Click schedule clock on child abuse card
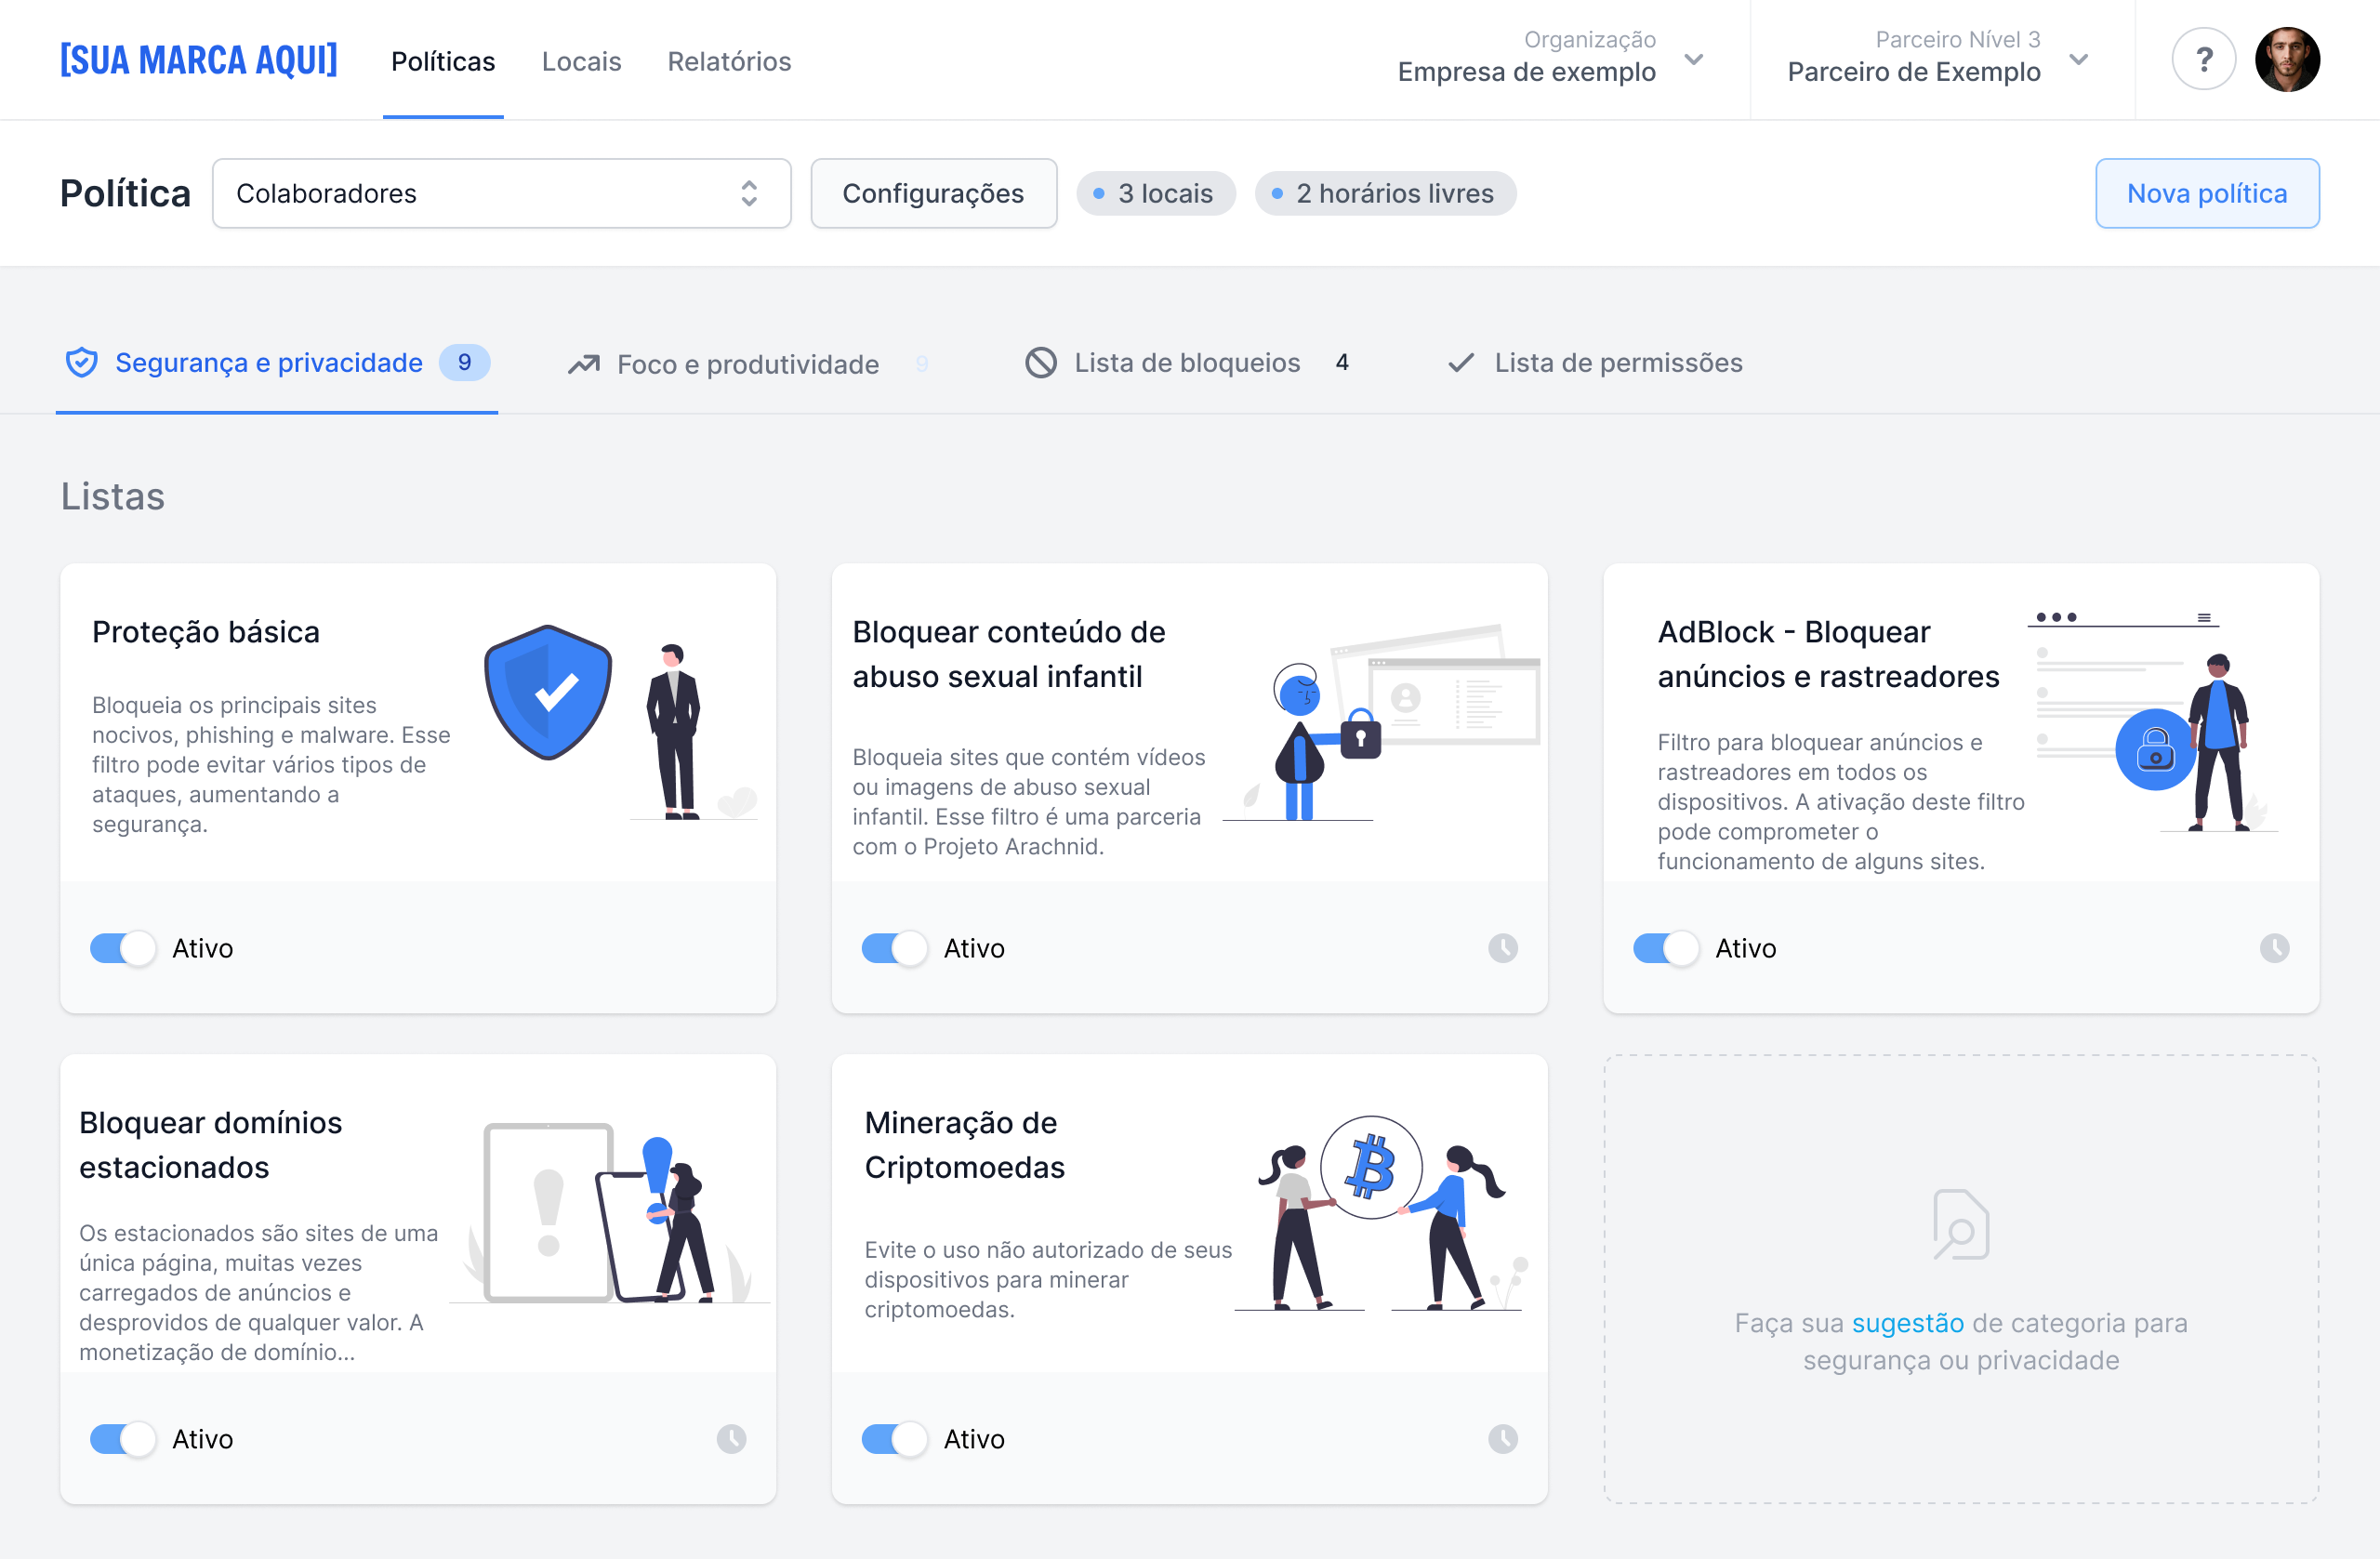 tap(1502, 948)
